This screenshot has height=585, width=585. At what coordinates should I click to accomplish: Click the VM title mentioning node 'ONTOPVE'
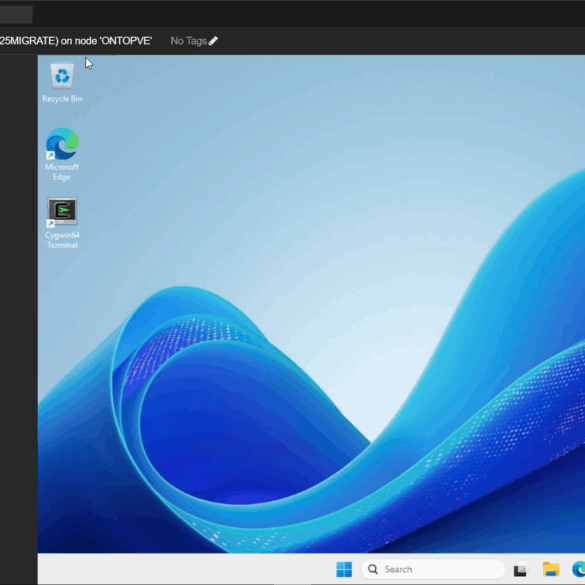pyautogui.click(x=76, y=41)
